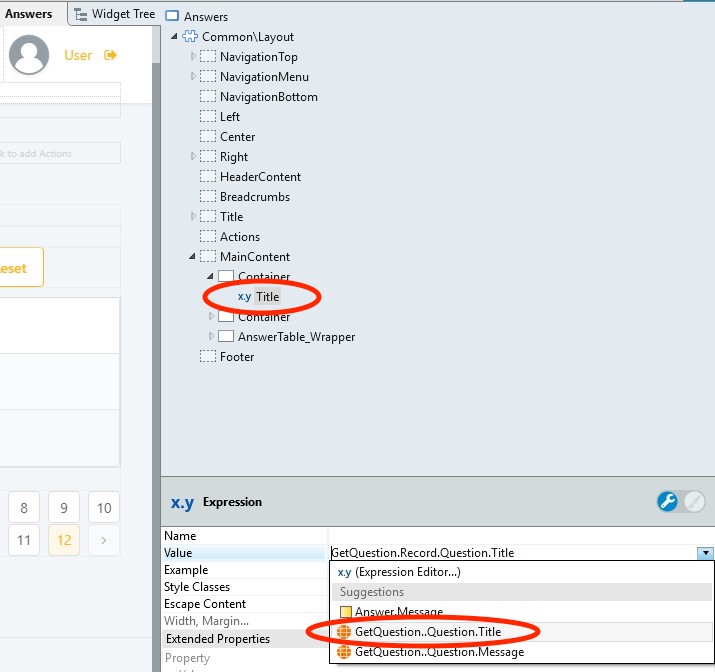Switch to styles with the brush icon

(x=695, y=501)
